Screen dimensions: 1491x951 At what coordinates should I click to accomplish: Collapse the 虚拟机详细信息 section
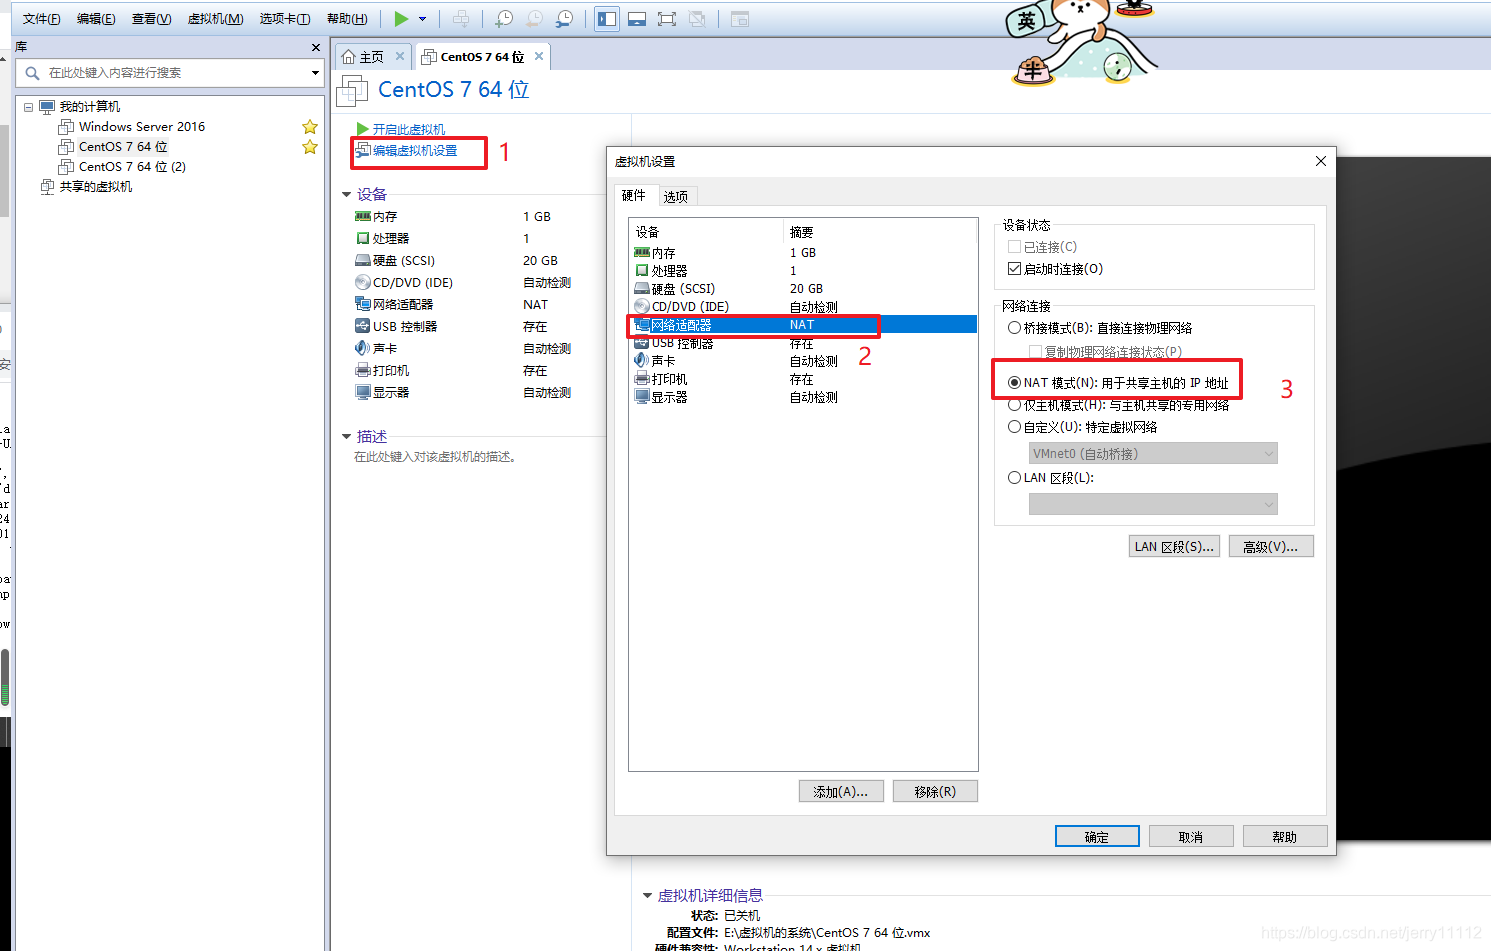[x=648, y=895]
